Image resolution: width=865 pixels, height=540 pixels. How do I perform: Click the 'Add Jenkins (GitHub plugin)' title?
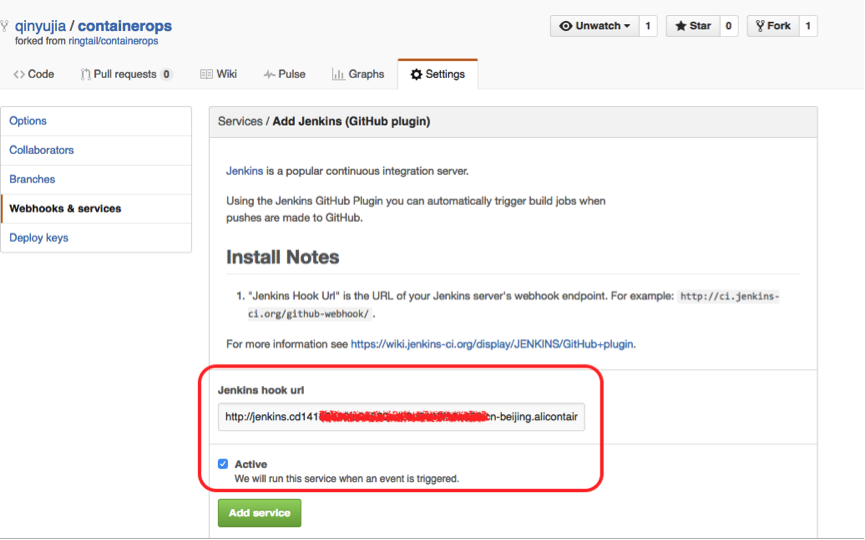(351, 121)
